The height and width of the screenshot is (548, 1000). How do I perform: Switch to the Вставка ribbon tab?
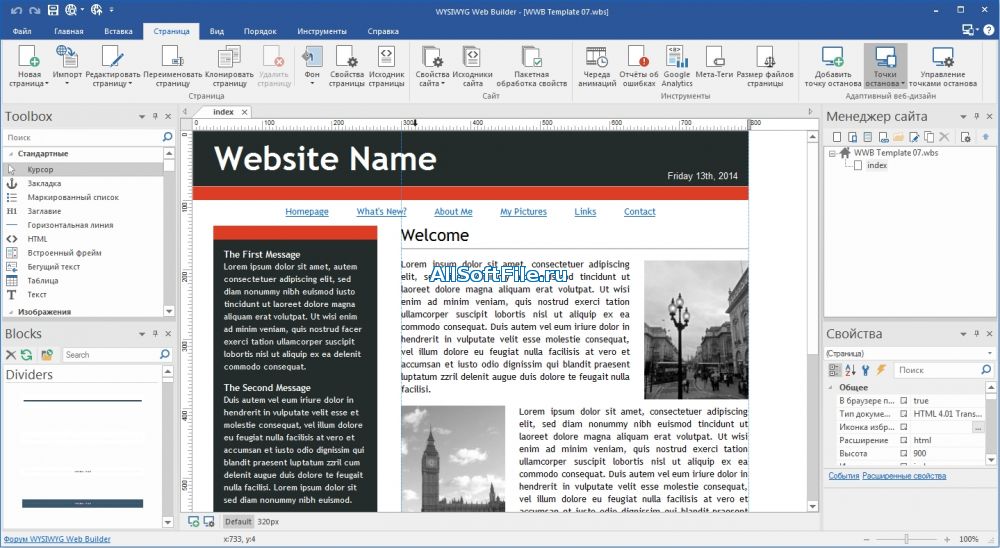point(119,31)
